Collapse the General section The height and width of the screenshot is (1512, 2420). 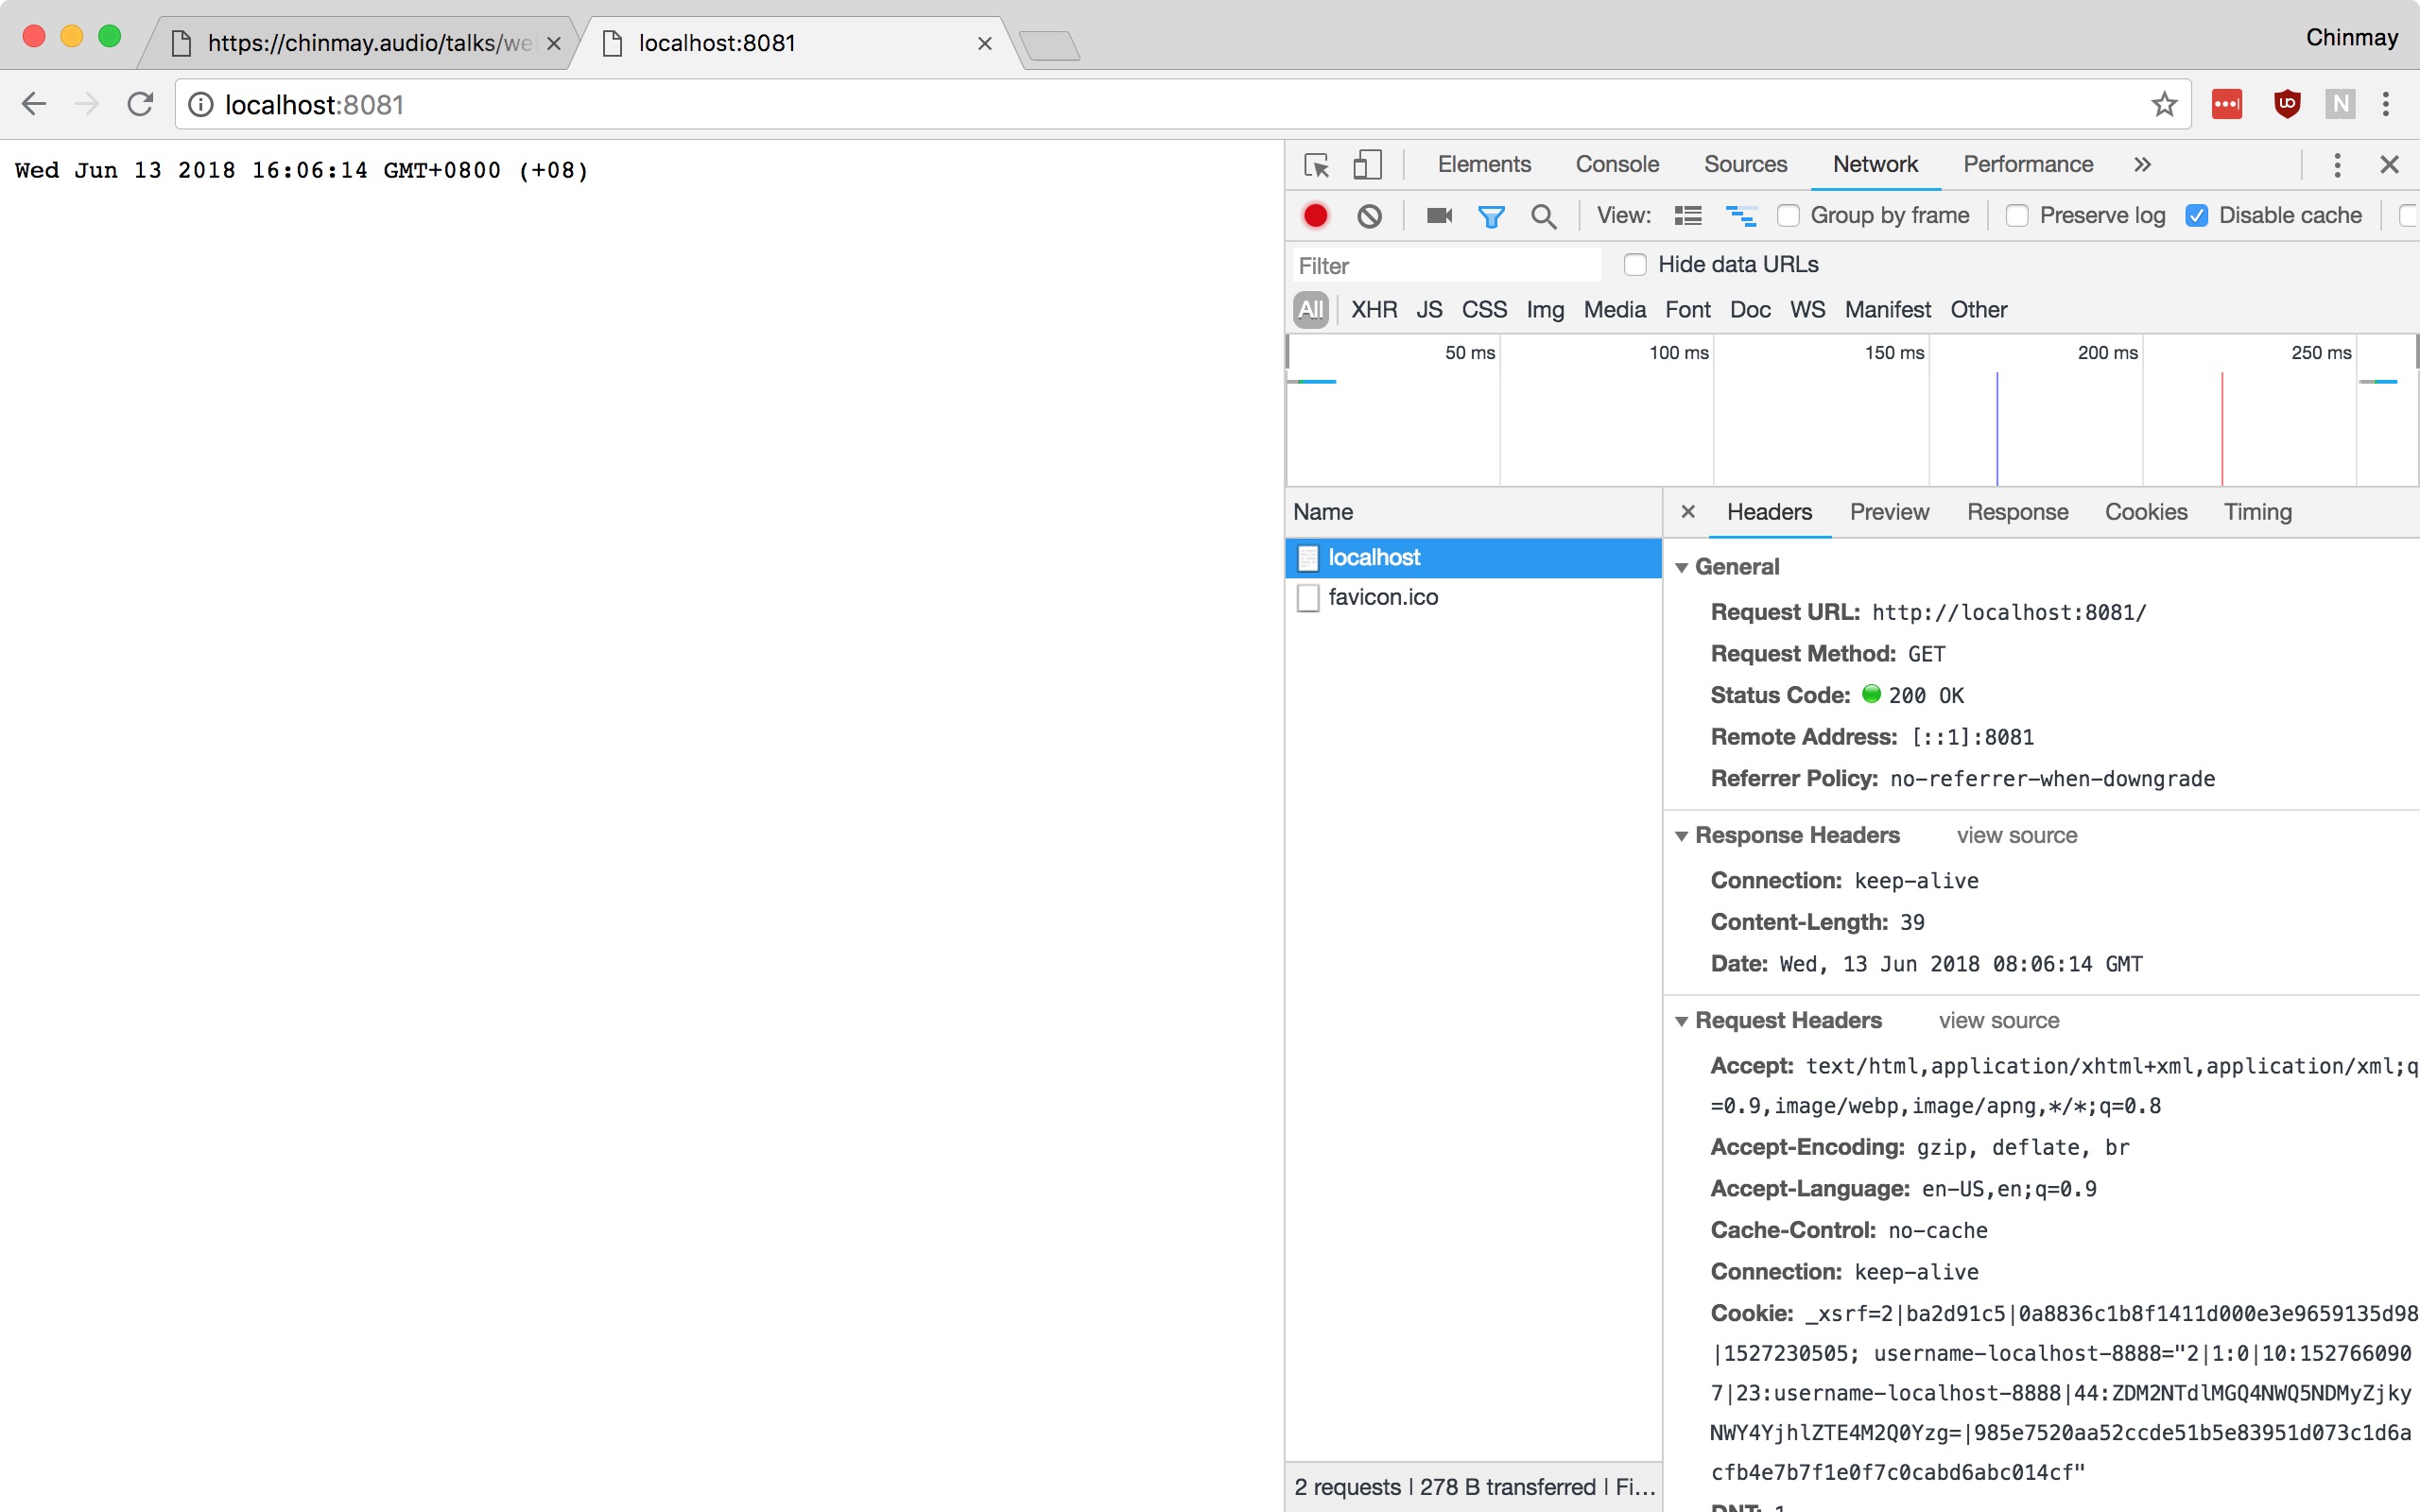pyautogui.click(x=1682, y=568)
